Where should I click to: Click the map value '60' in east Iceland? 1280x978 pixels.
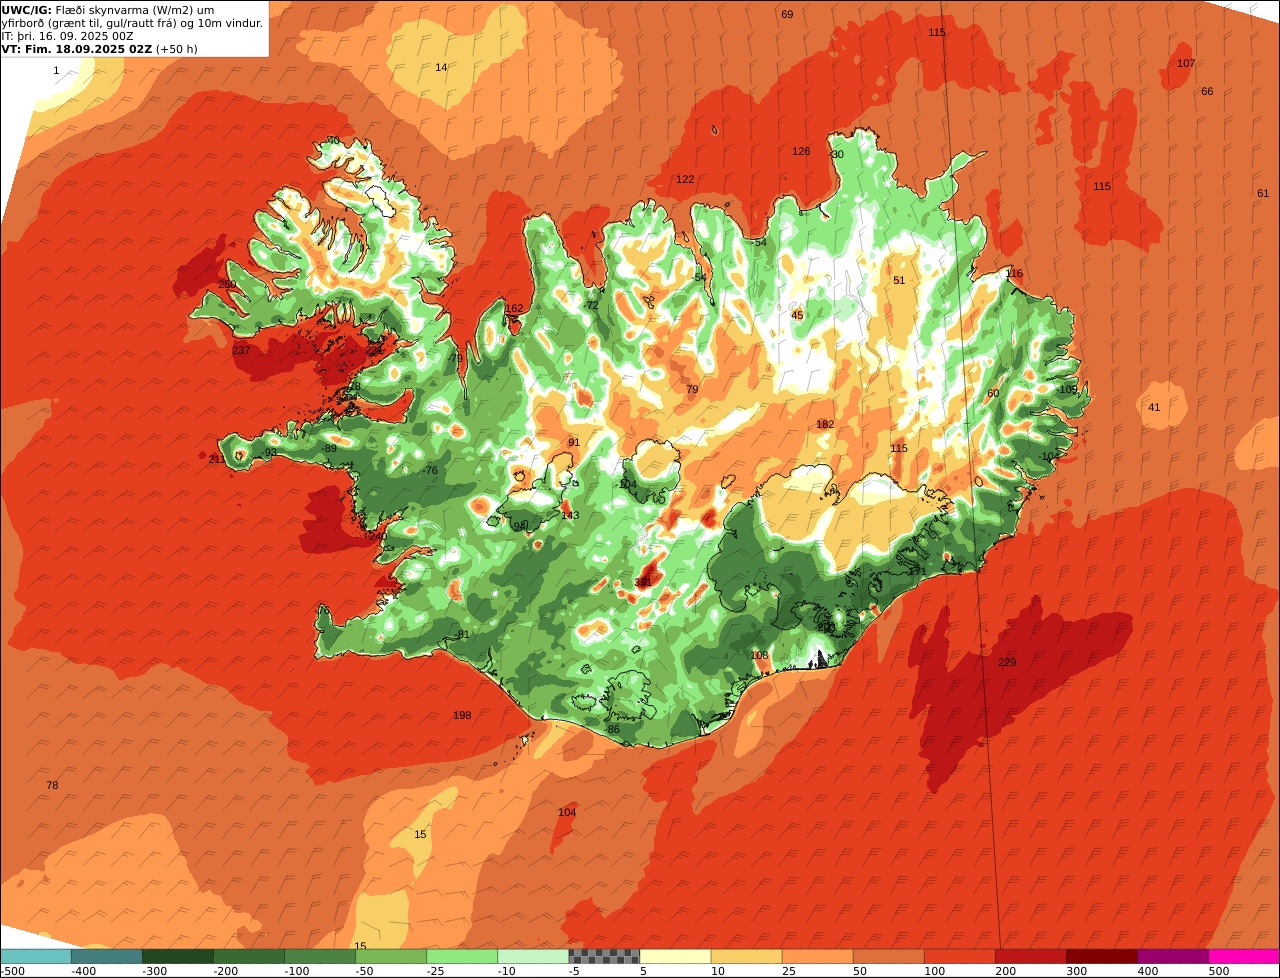click(x=993, y=394)
